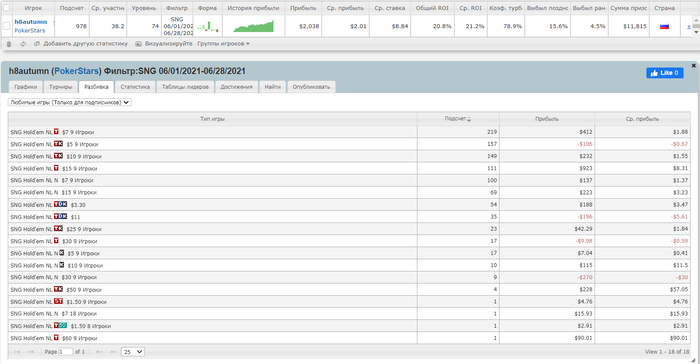
Task: Click the image icon beside Визуализируйте
Action: click(x=138, y=44)
